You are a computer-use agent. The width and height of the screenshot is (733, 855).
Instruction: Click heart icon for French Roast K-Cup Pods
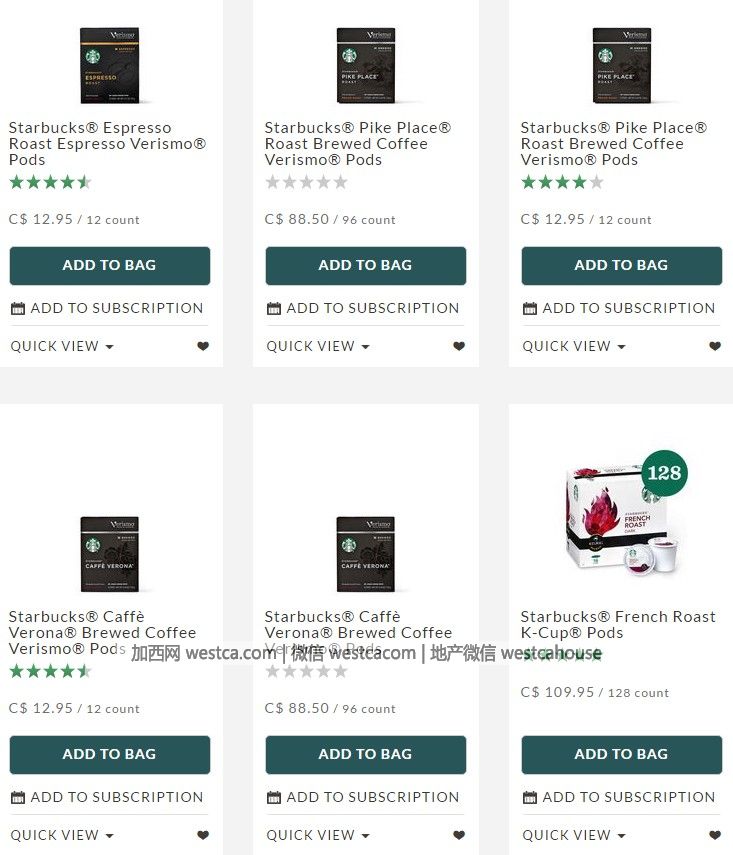[x=715, y=835]
